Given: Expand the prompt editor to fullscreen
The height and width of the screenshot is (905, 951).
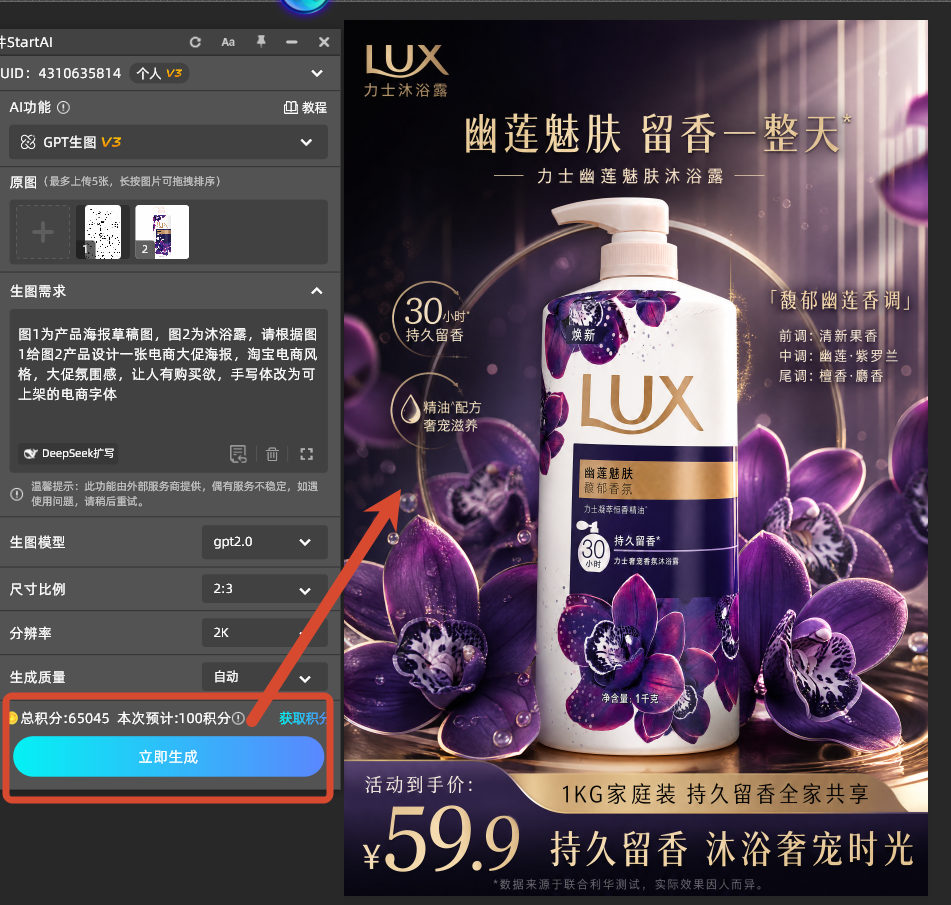Looking at the screenshot, I should (x=306, y=454).
